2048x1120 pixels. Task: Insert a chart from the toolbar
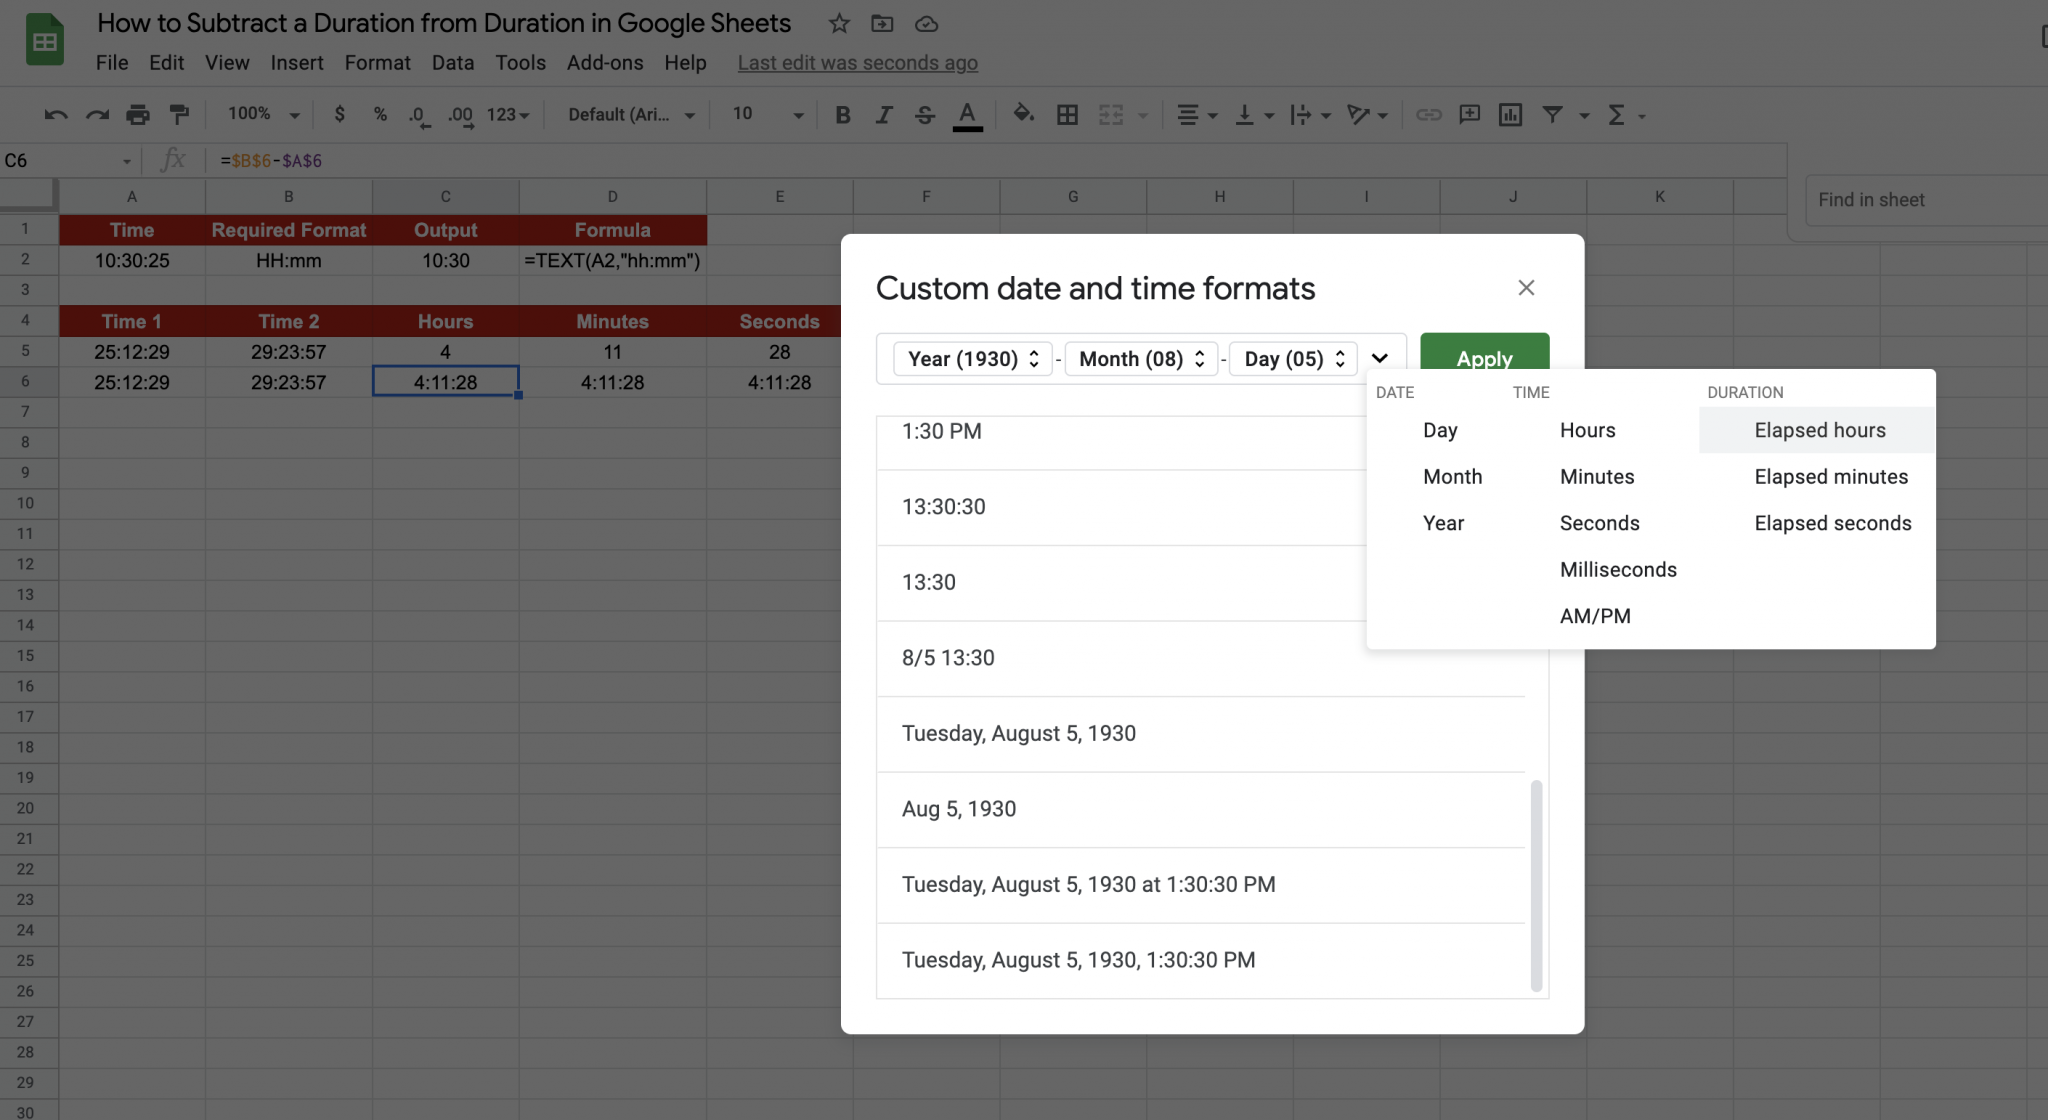click(1510, 114)
